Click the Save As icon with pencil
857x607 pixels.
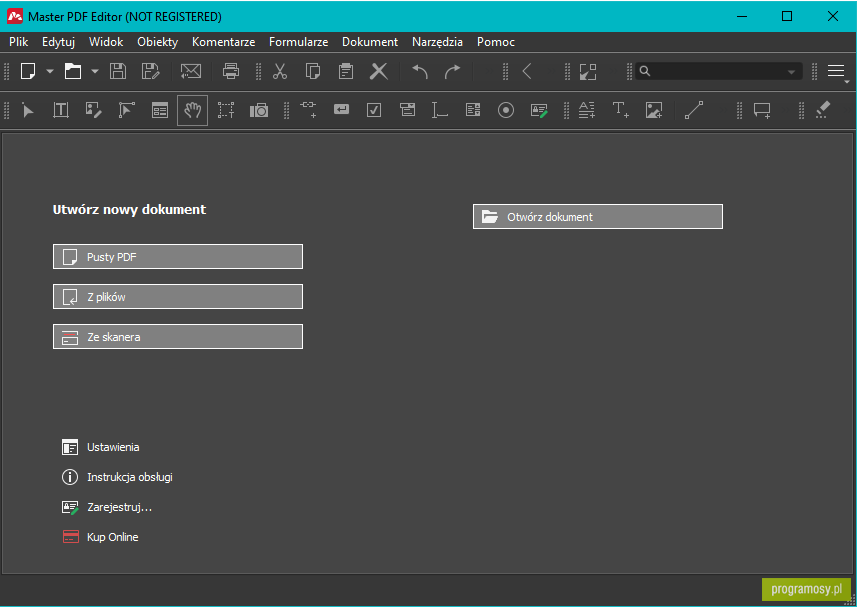pos(150,71)
